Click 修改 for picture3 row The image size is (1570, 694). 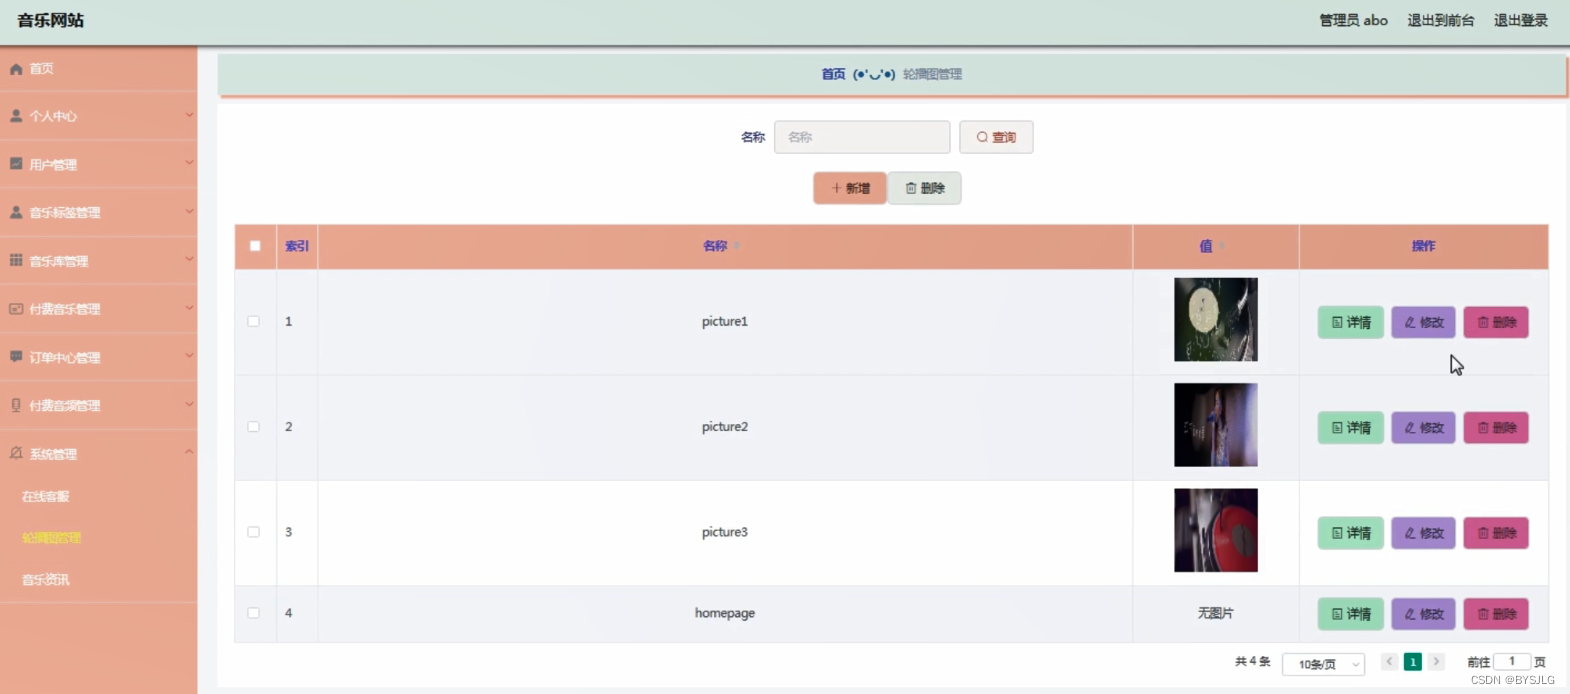(1424, 533)
